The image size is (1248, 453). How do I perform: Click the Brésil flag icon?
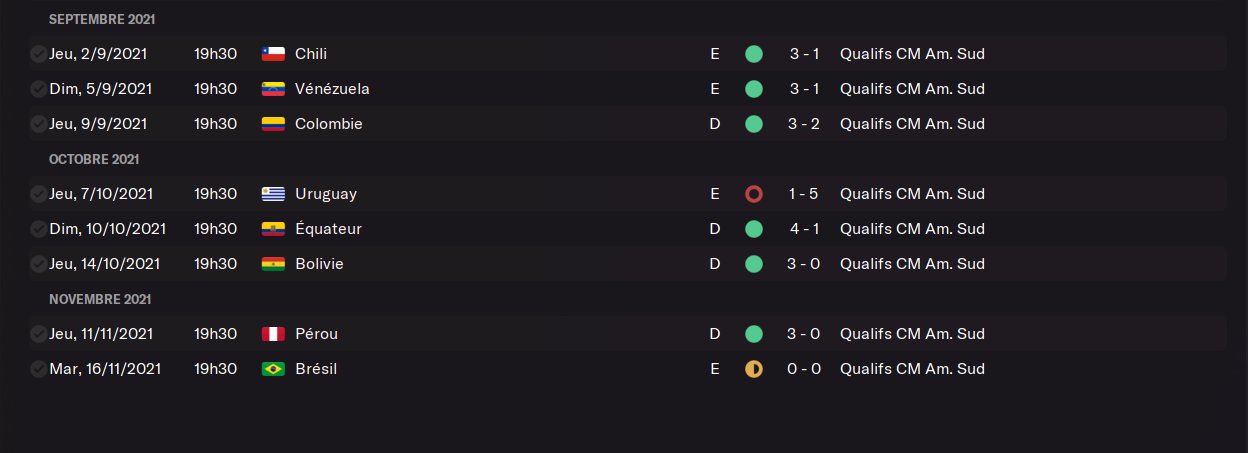coord(273,369)
